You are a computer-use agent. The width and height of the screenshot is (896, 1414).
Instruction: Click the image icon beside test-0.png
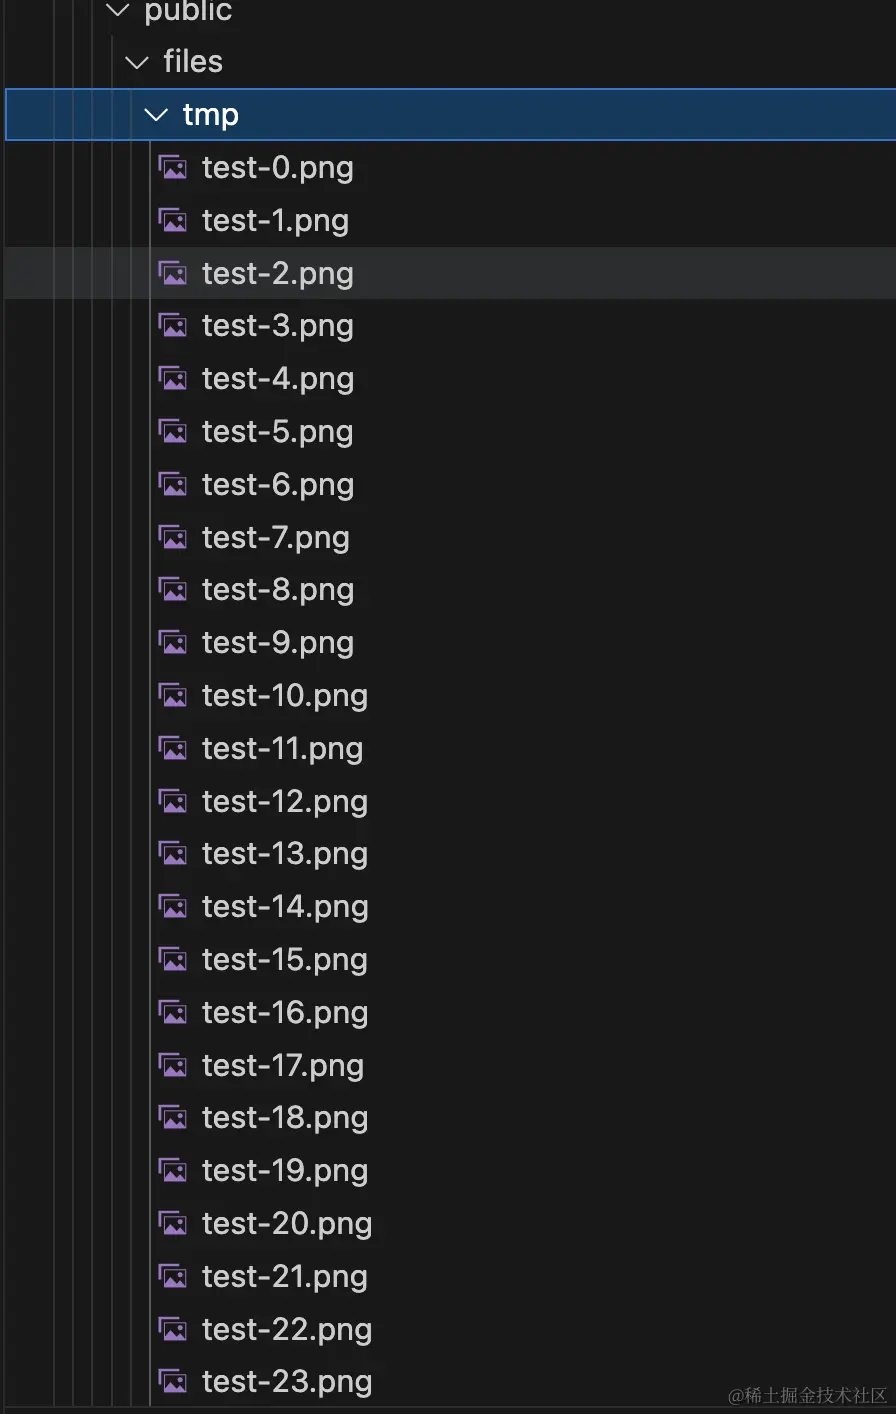(x=172, y=167)
